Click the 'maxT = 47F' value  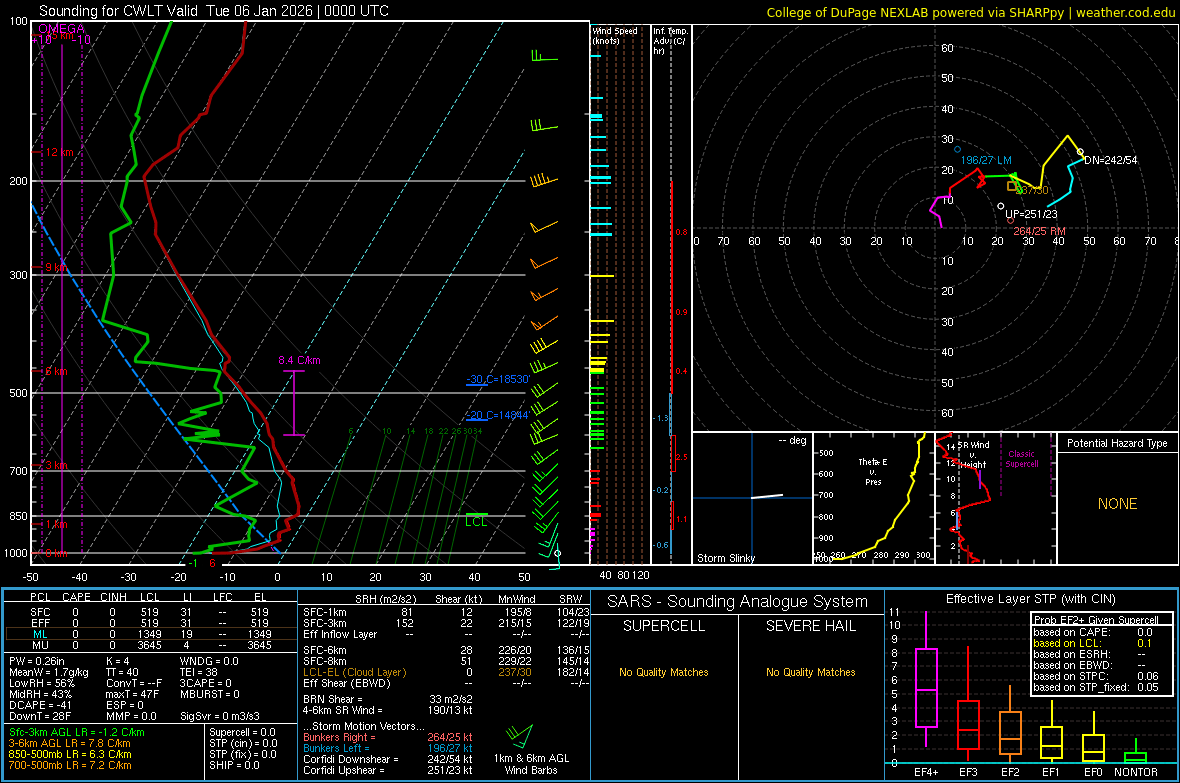[132, 694]
